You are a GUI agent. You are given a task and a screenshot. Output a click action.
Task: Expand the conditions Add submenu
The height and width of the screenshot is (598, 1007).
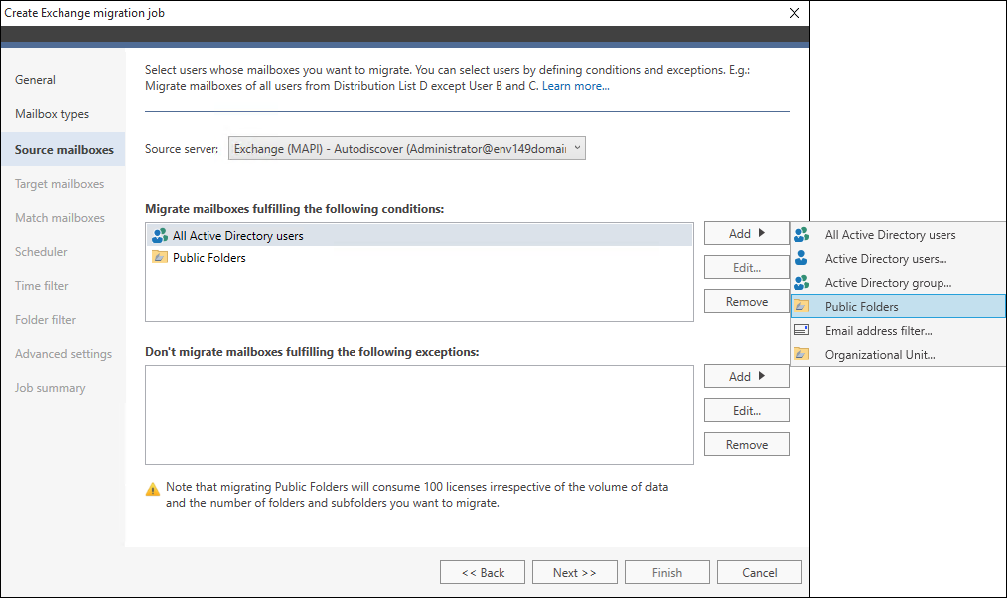(746, 233)
